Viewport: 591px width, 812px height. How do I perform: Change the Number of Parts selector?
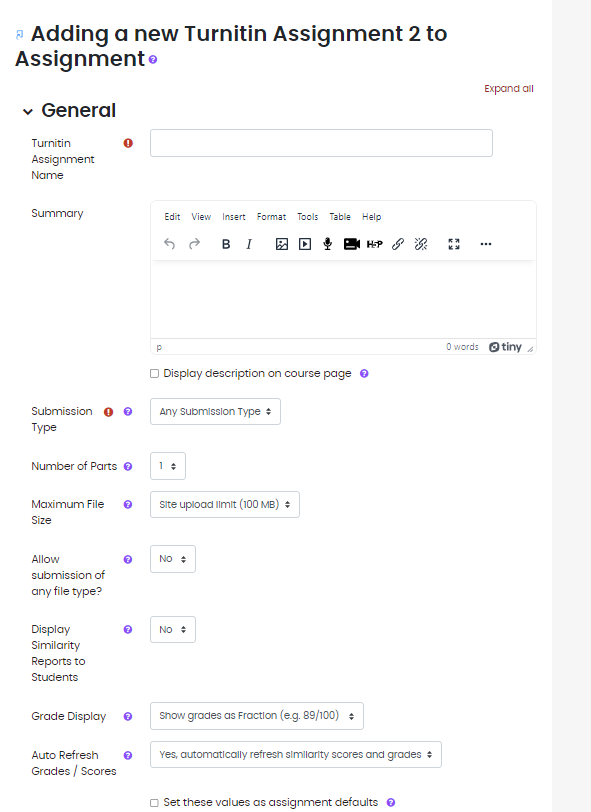[x=167, y=466]
